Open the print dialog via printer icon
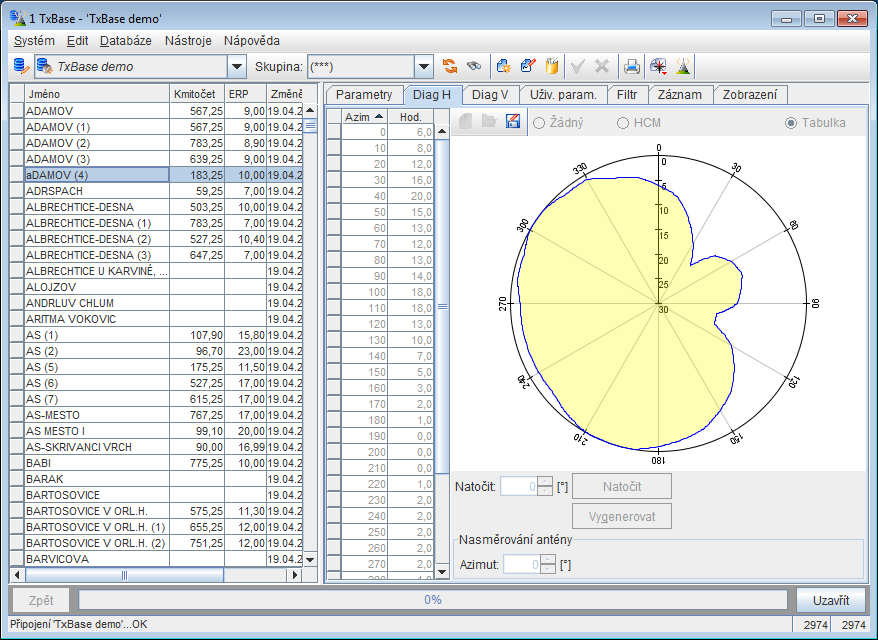 click(631, 65)
